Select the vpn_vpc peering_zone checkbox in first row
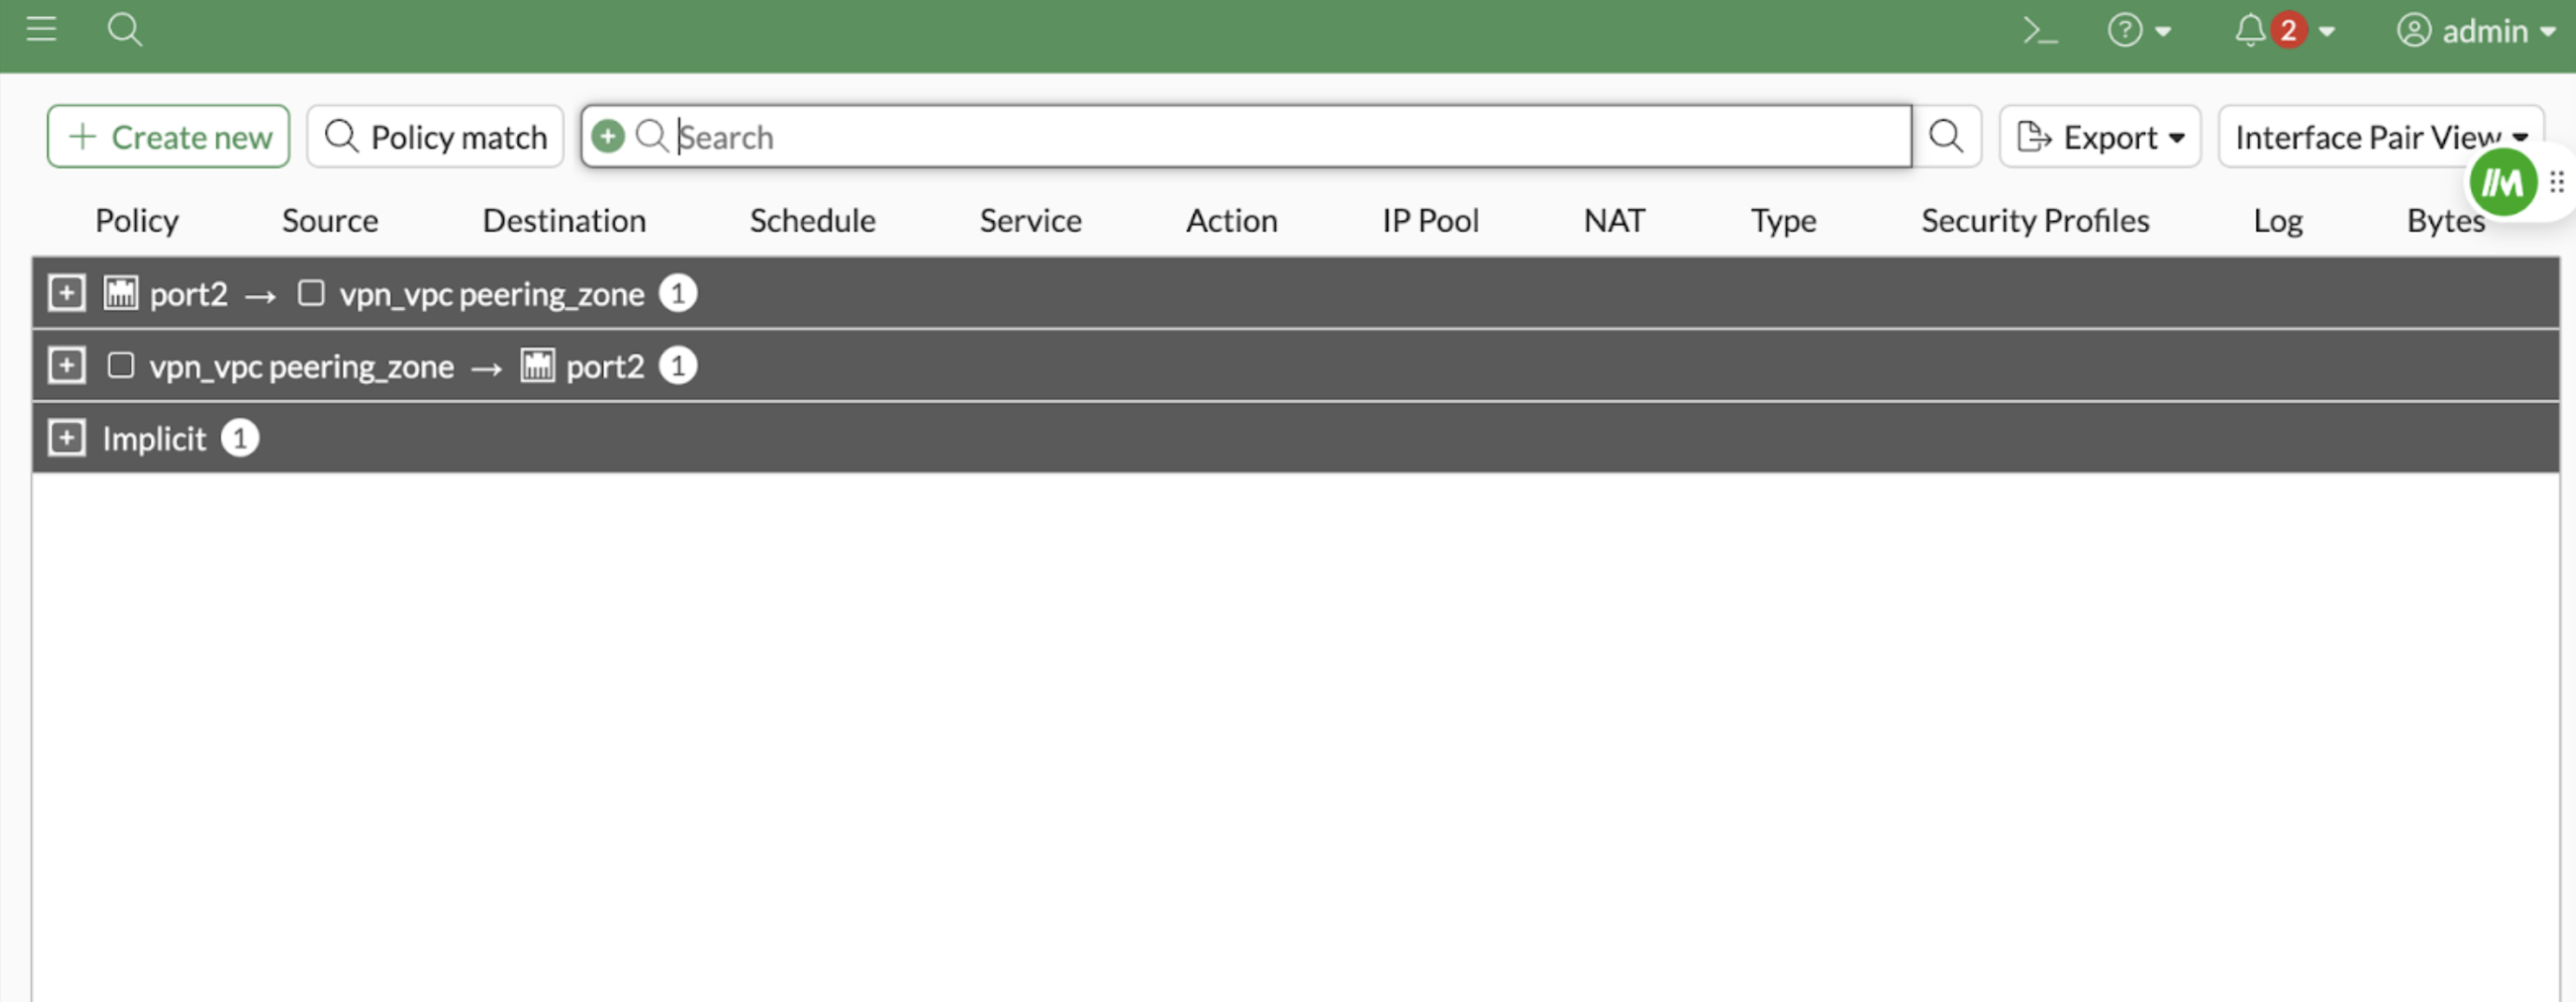Viewport: 2576px width, 1002px height. tap(311, 293)
